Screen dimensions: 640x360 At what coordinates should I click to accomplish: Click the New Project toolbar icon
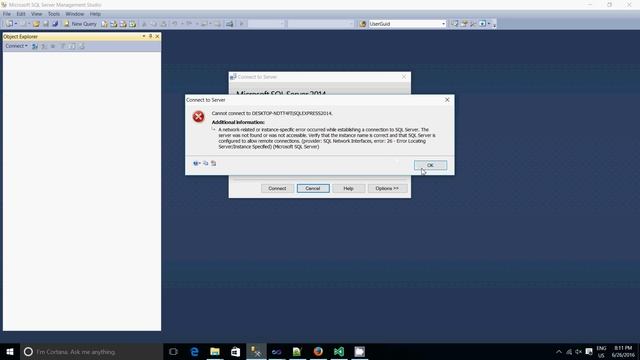[9, 24]
